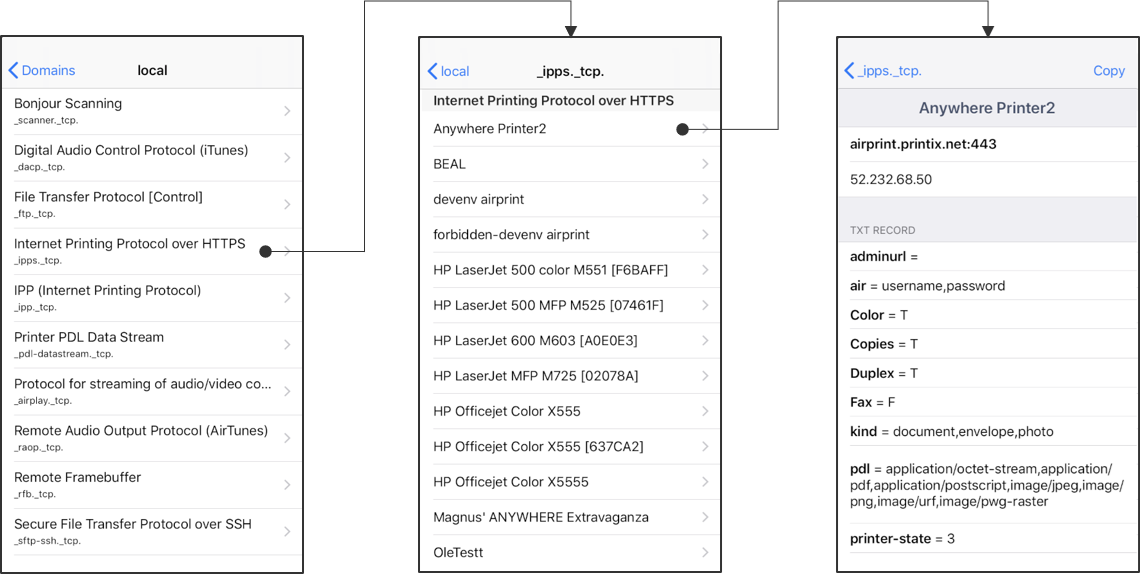Copy the Anywhere Printer2 details
The image size is (1140, 574).
pos(1108,71)
